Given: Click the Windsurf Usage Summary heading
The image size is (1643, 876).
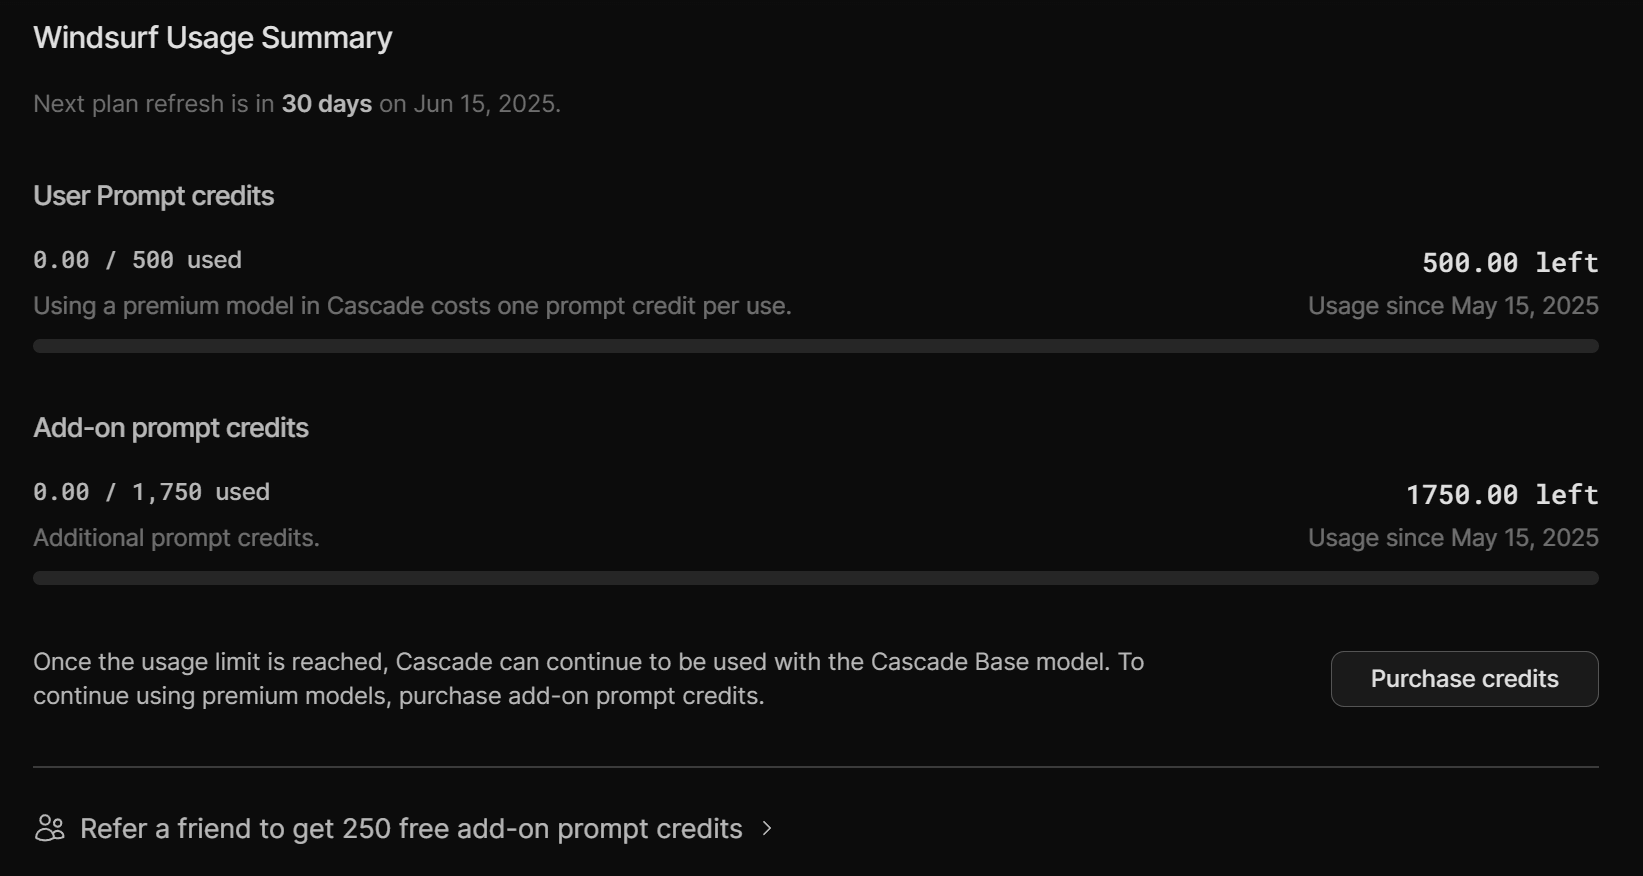Looking at the screenshot, I should pos(212,38).
